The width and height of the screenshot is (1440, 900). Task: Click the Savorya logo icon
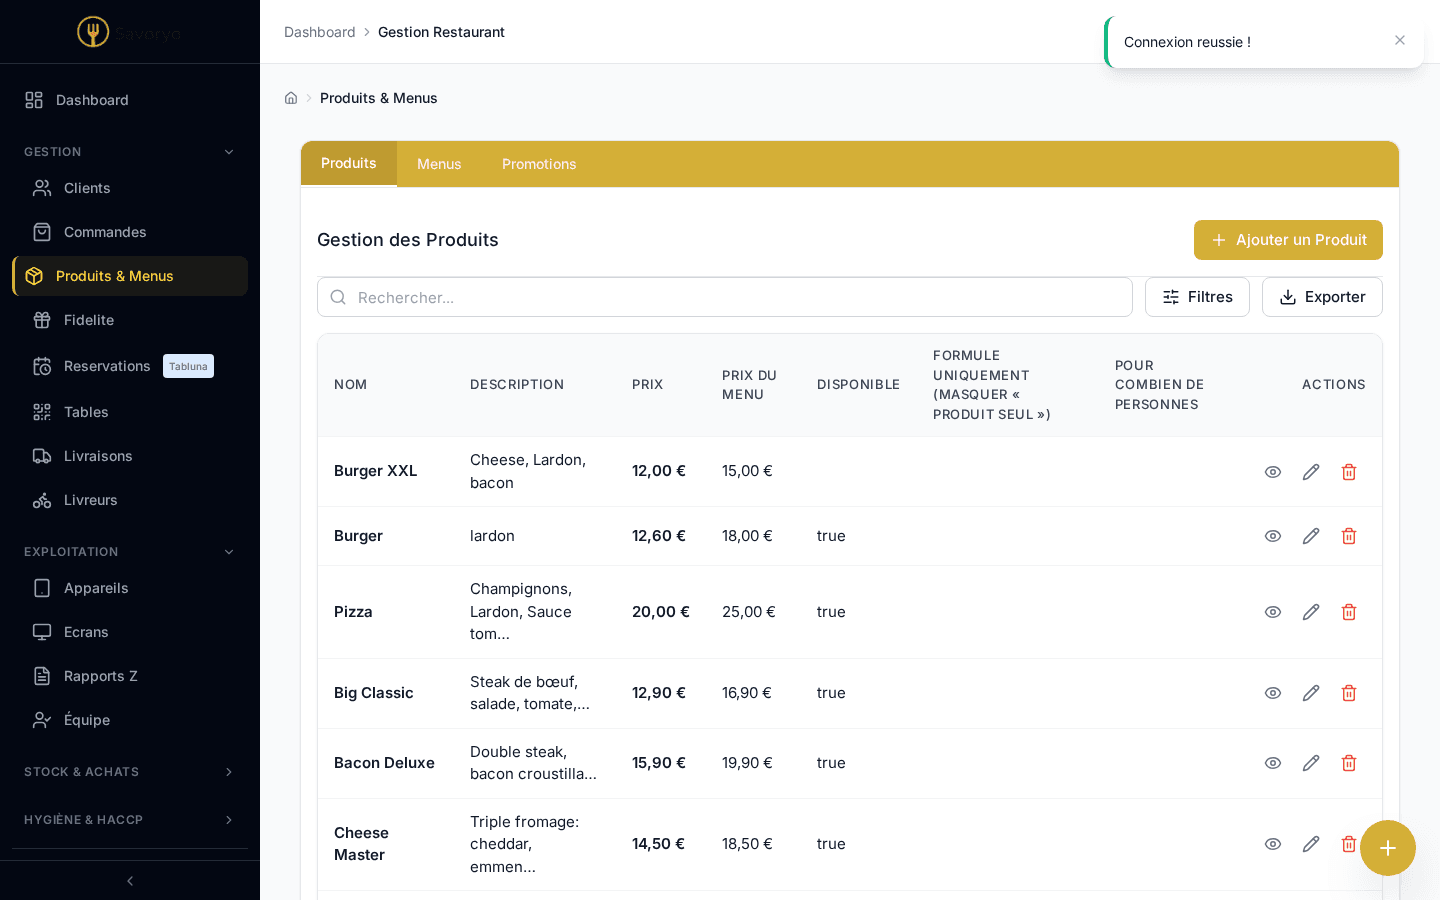tap(93, 32)
